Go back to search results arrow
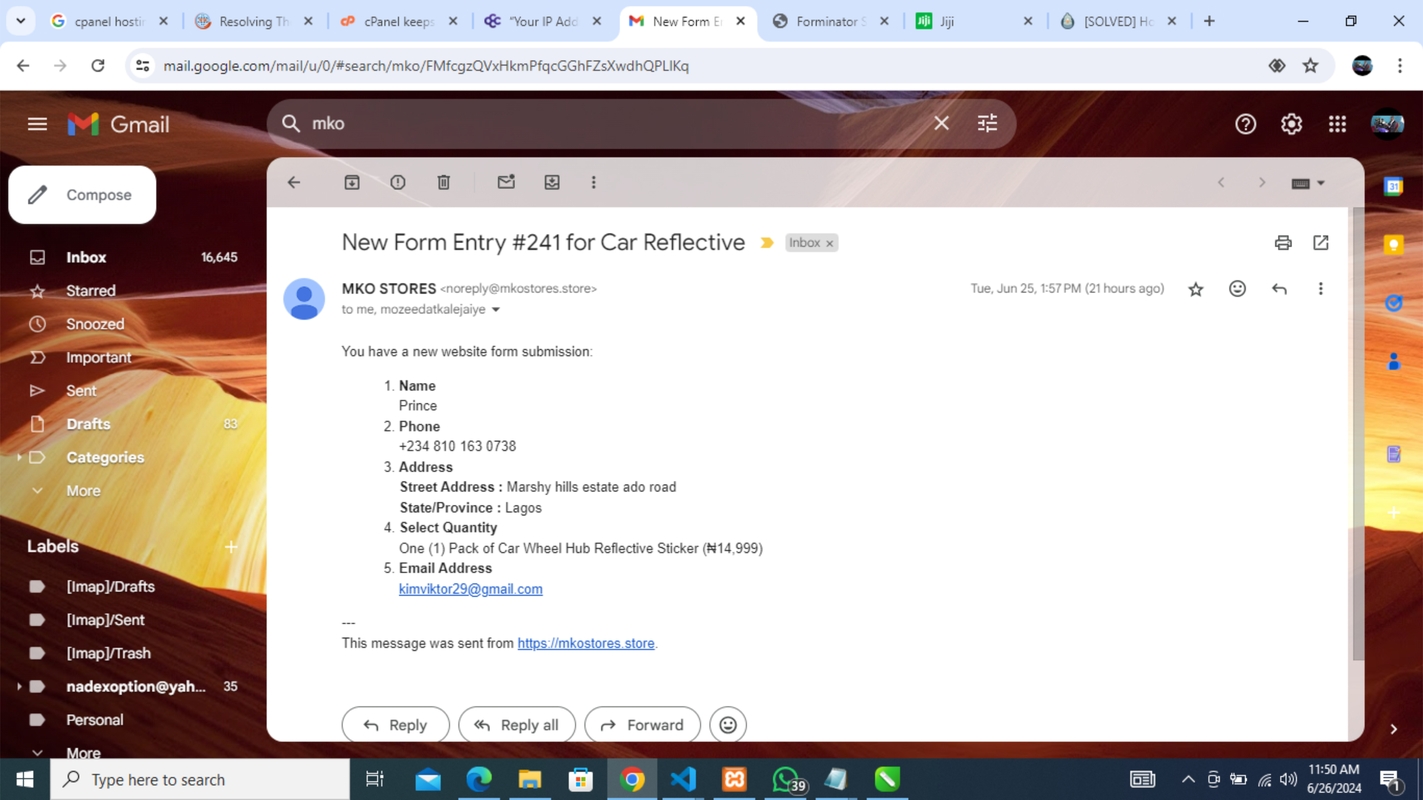This screenshot has width=1423, height=800. click(x=294, y=183)
